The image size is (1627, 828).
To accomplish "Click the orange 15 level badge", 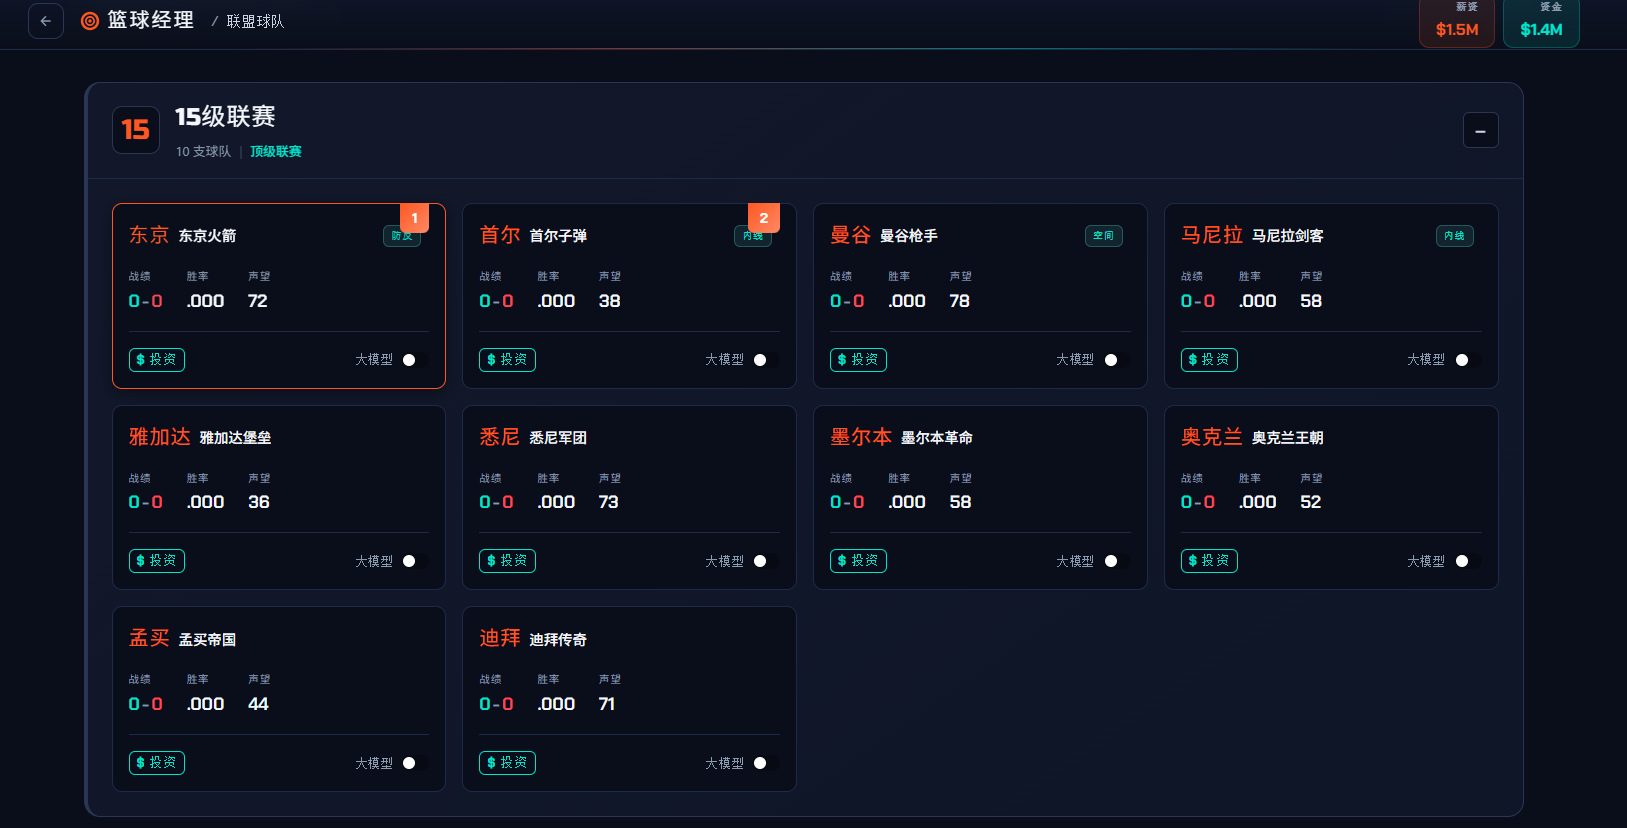I will (x=136, y=130).
